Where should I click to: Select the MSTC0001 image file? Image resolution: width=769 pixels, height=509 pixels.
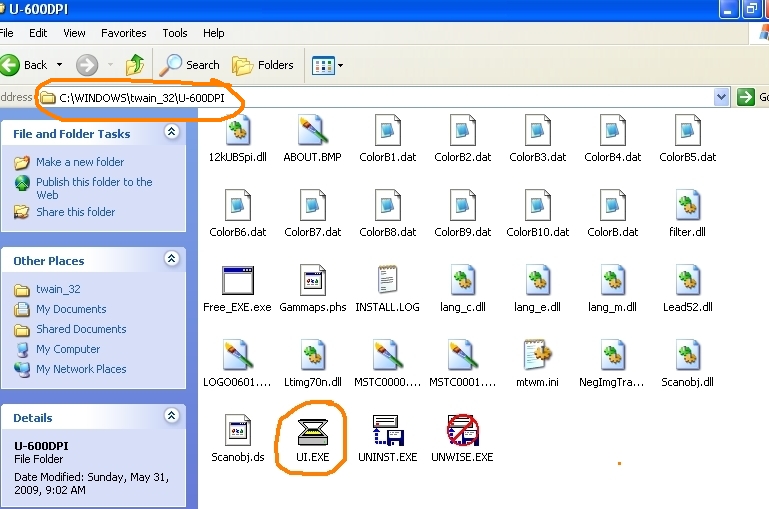(462, 363)
